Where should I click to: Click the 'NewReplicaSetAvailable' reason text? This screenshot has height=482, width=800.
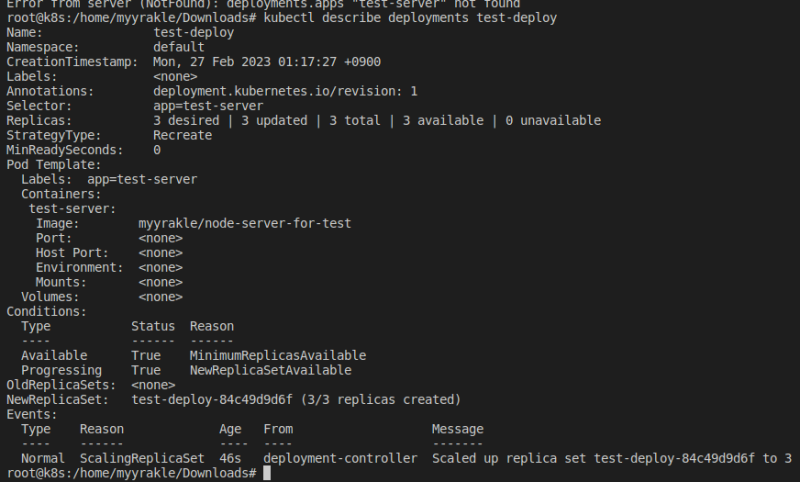coord(270,370)
